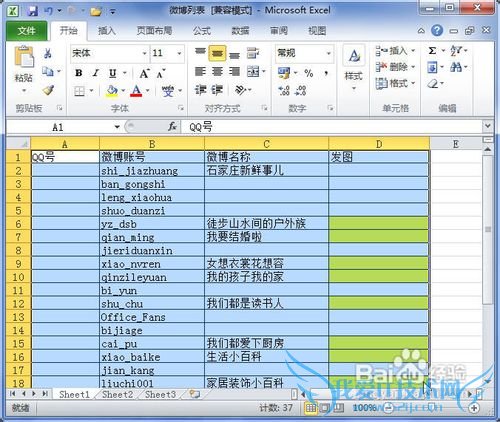Screen dimensions: 500x422
Task: Click the AutoSum sigma icon
Action: [432, 51]
